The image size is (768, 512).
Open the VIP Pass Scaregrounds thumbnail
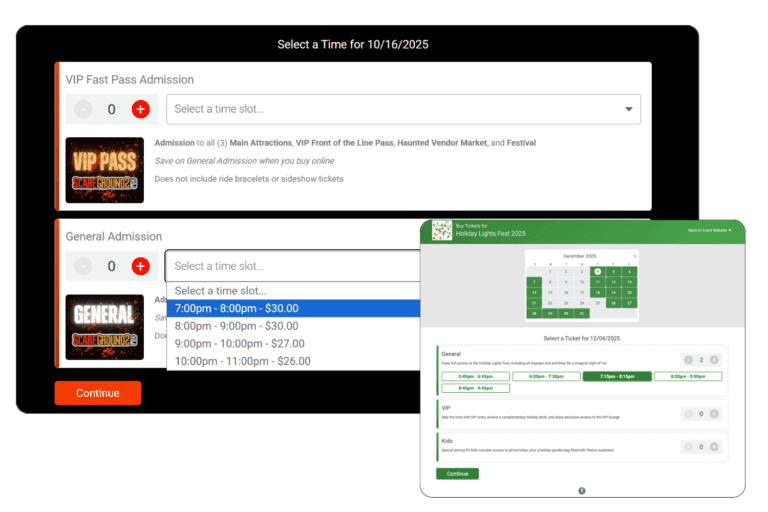(104, 170)
